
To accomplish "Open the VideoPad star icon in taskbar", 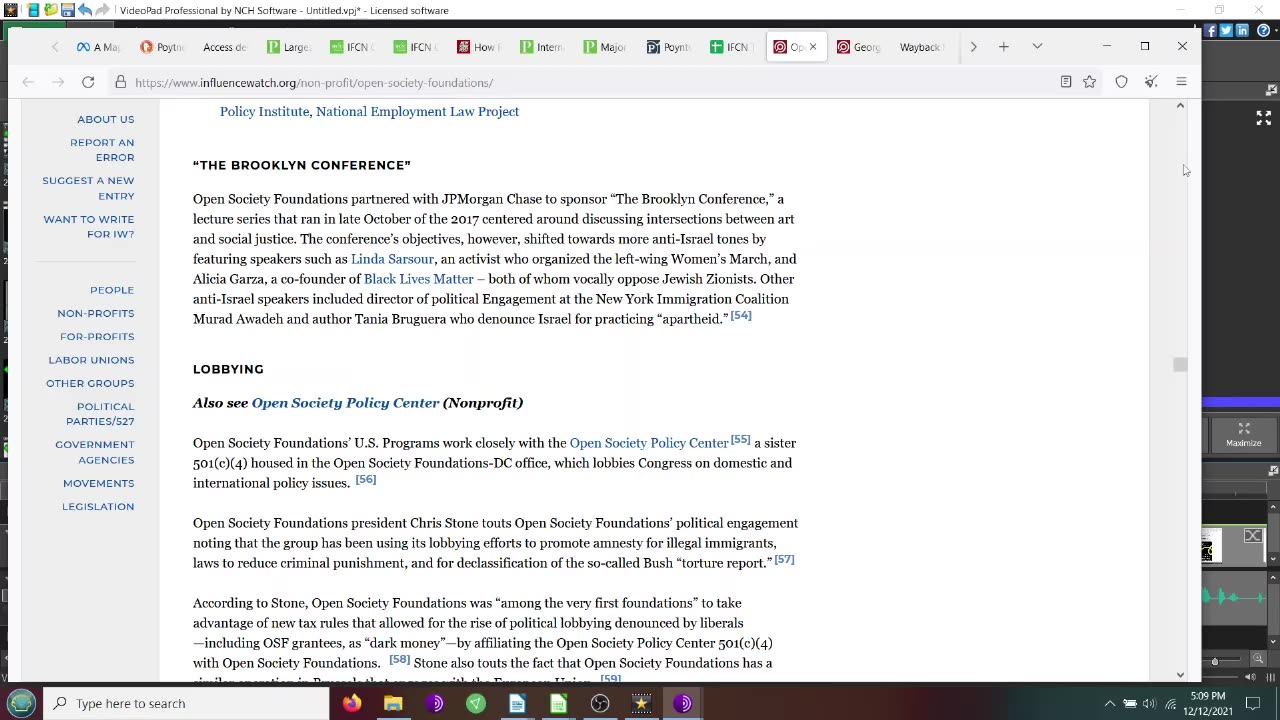I will tap(641, 703).
